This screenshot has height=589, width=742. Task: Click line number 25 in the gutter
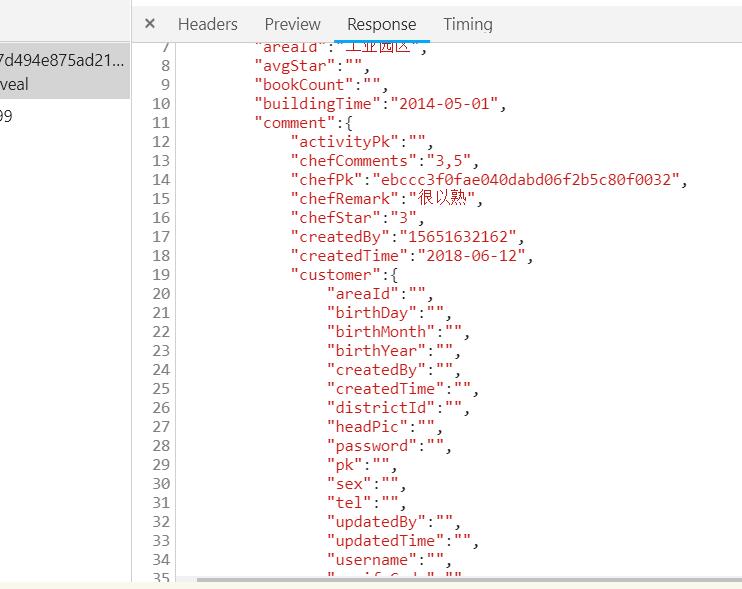coord(161,389)
